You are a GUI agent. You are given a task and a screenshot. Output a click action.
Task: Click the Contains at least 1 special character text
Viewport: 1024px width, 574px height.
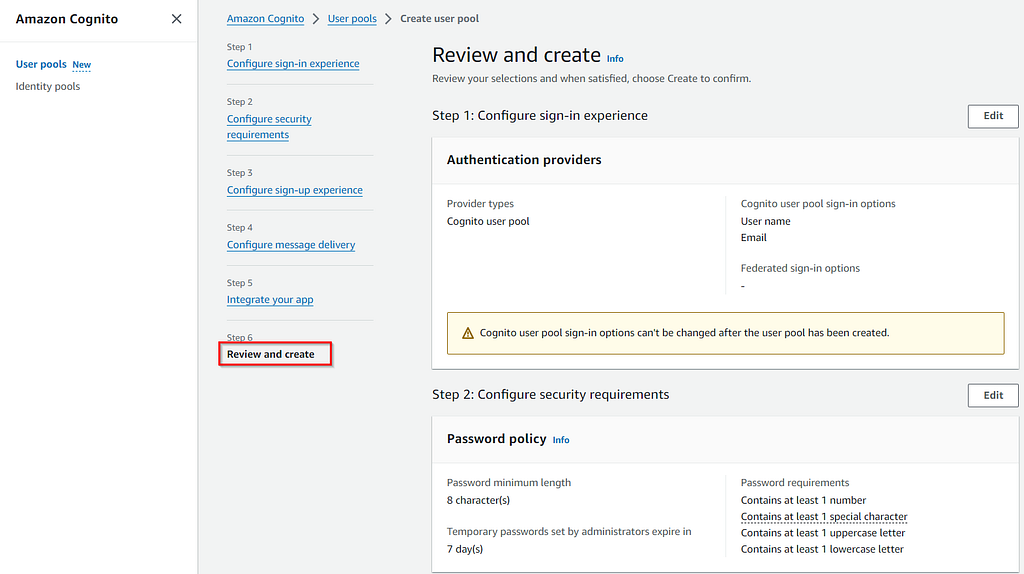(824, 517)
